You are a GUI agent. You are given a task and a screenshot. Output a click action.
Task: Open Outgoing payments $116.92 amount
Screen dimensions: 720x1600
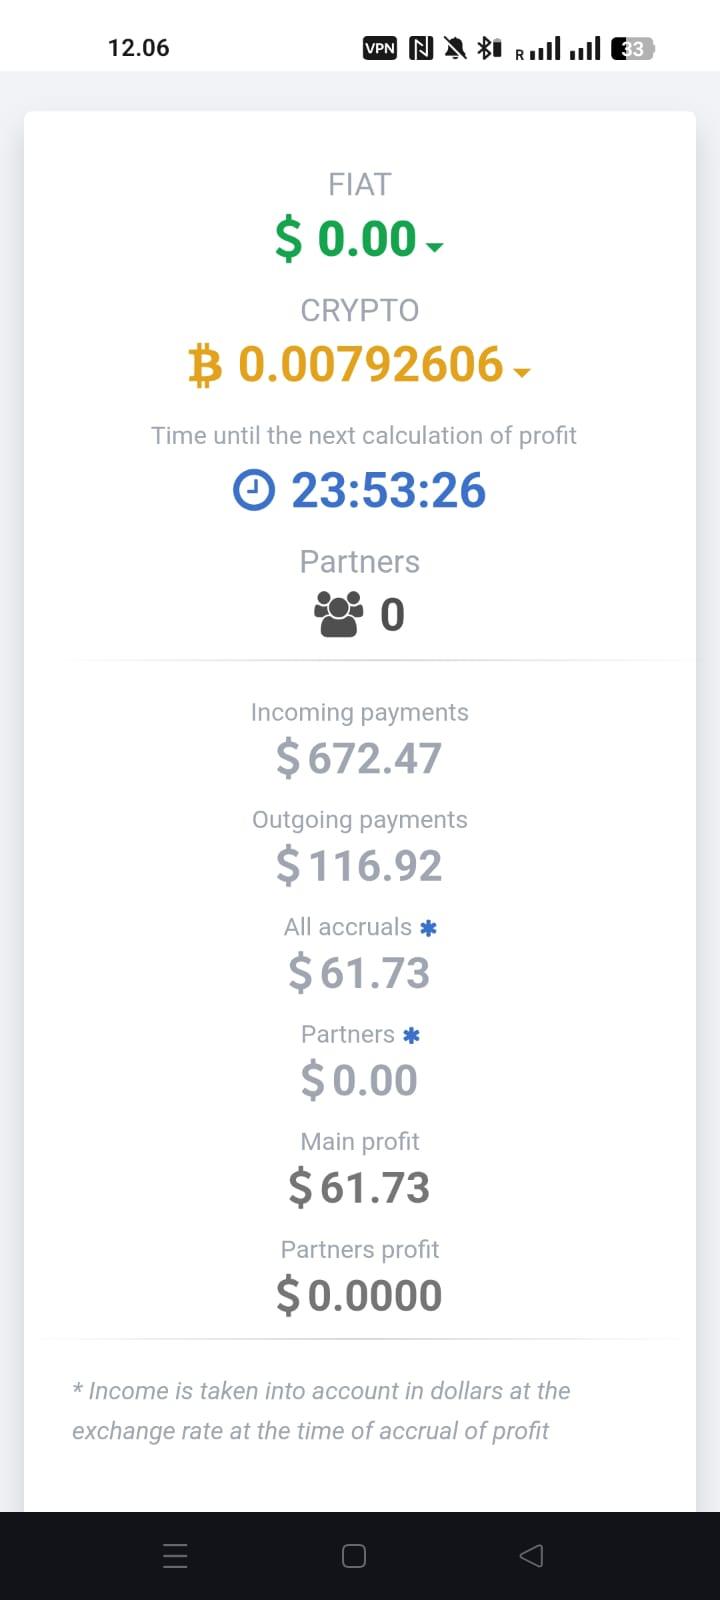pos(359,865)
